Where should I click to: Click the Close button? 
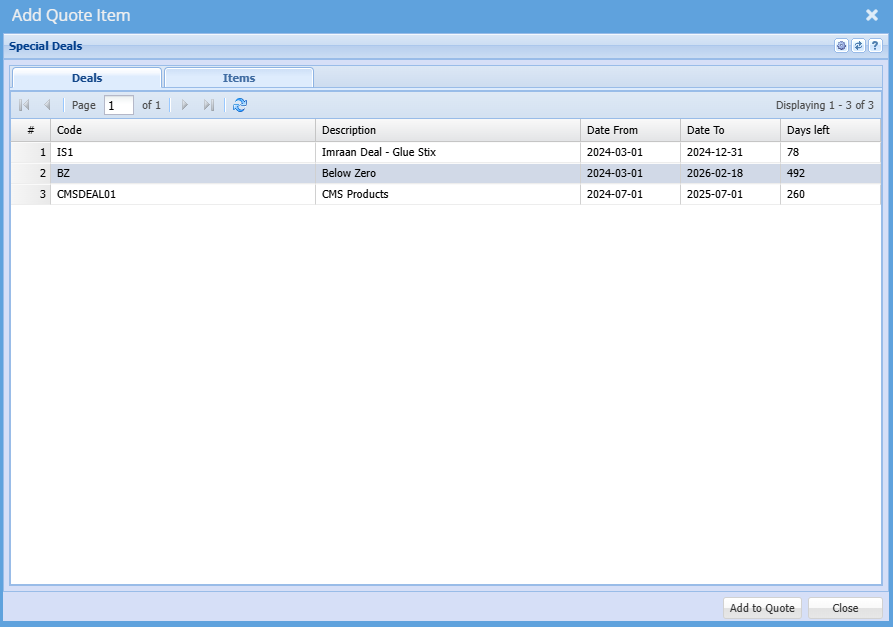point(845,608)
